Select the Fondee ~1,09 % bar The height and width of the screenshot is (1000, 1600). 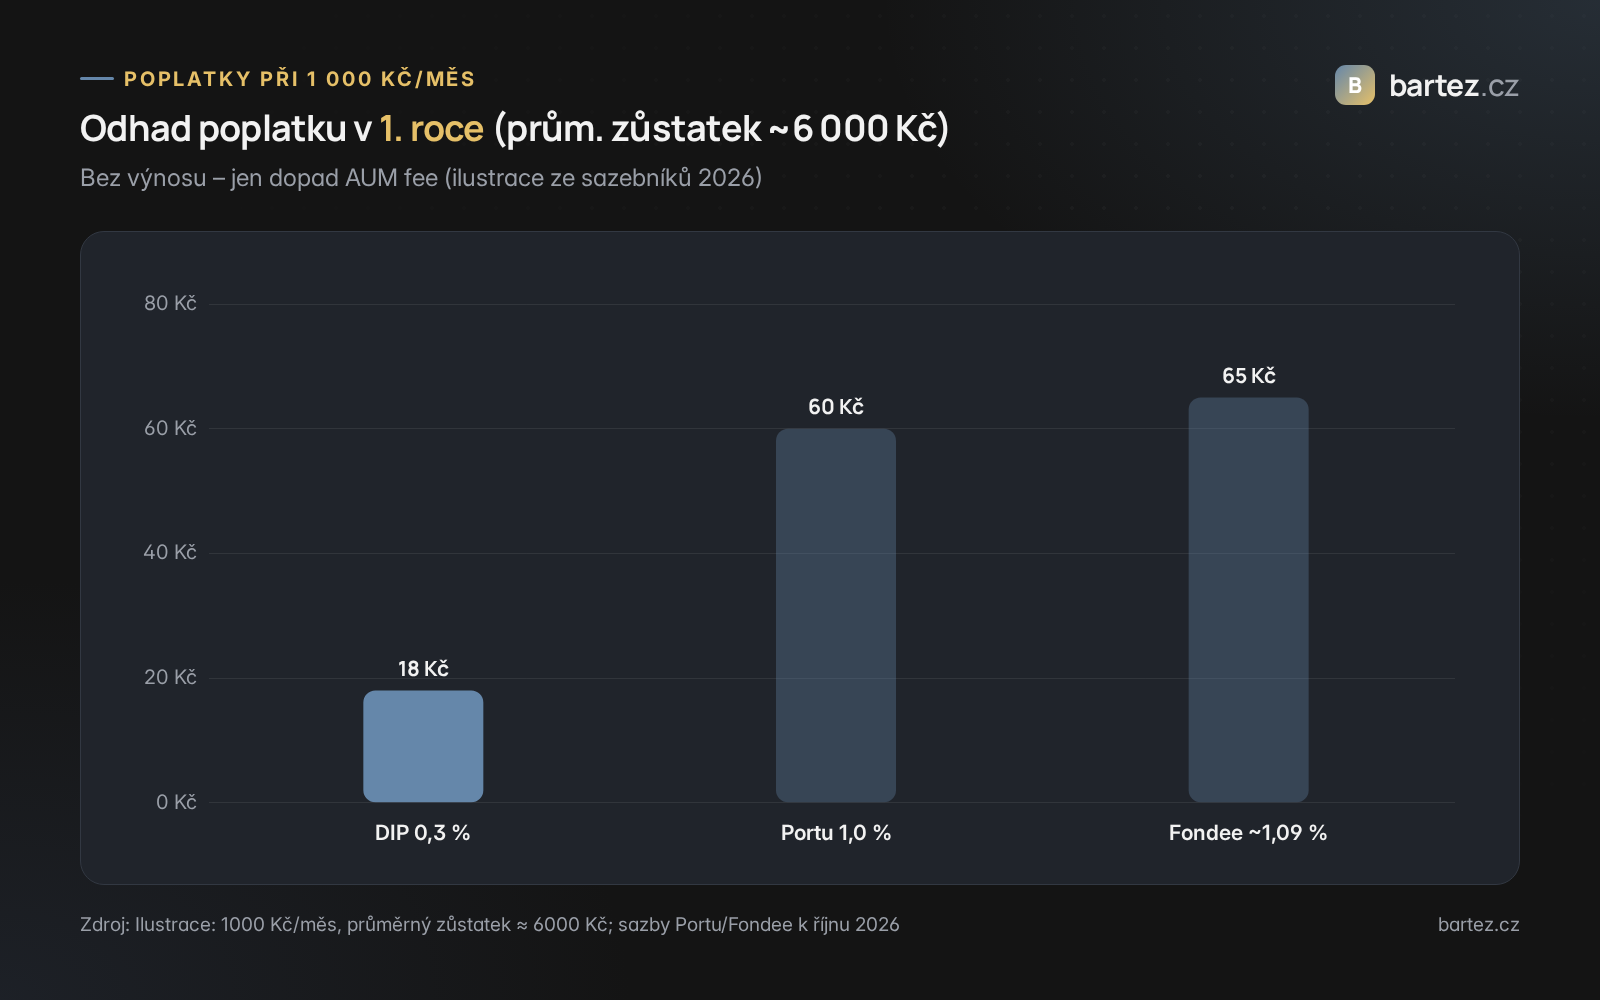1248,600
